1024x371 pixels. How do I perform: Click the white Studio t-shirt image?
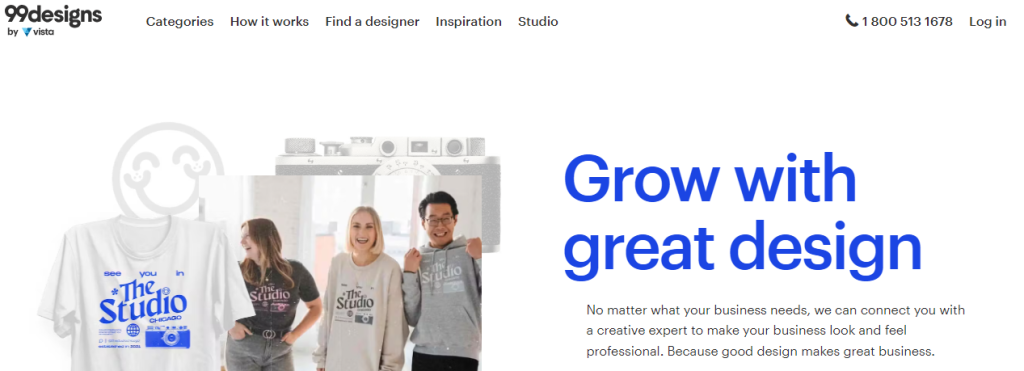click(144, 293)
